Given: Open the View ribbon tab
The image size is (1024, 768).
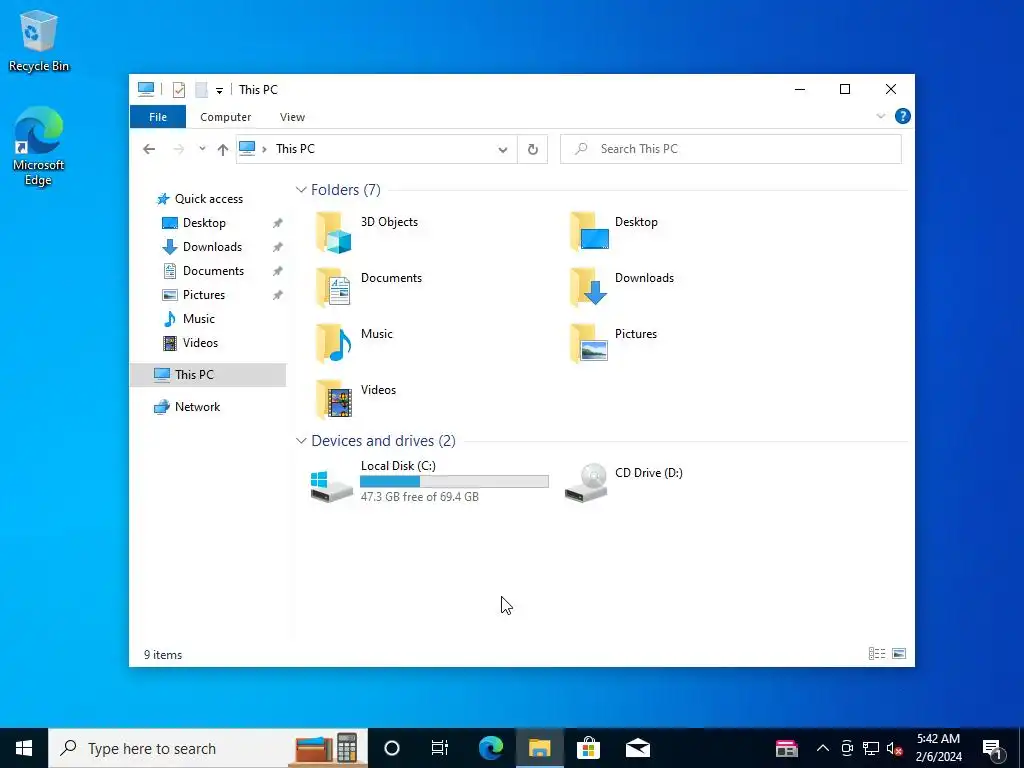Looking at the screenshot, I should [x=292, y=117].
